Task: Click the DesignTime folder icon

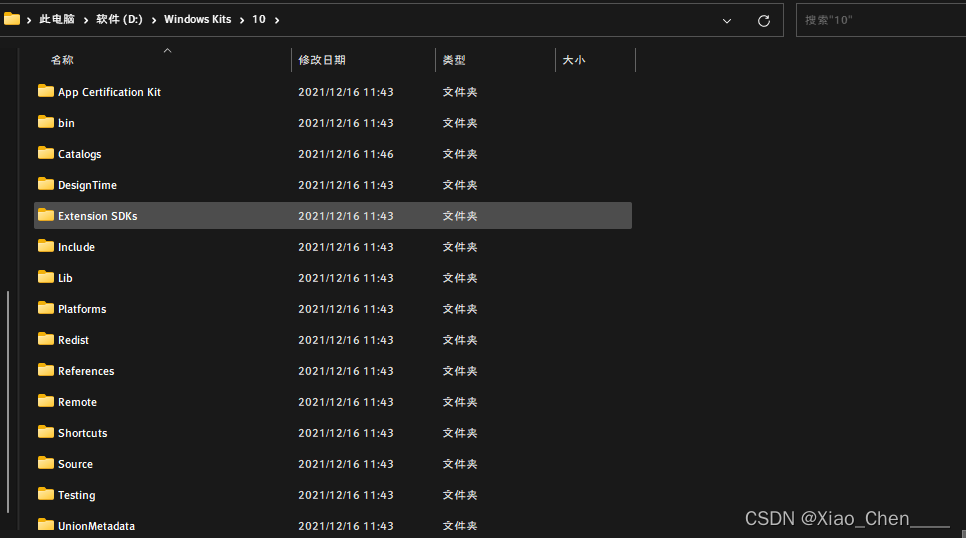Action: pyautogui.click(x=46, y=184)
